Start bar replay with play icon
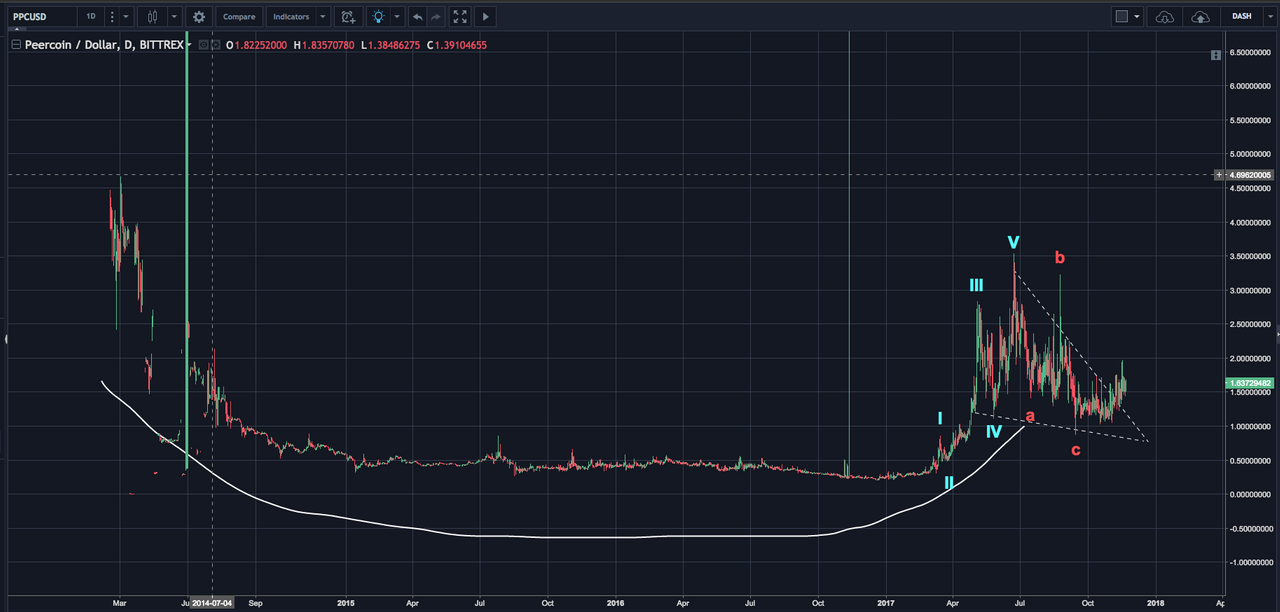Screen dimensions: 1280x612 pyautogui.click(x=485, y=16)
